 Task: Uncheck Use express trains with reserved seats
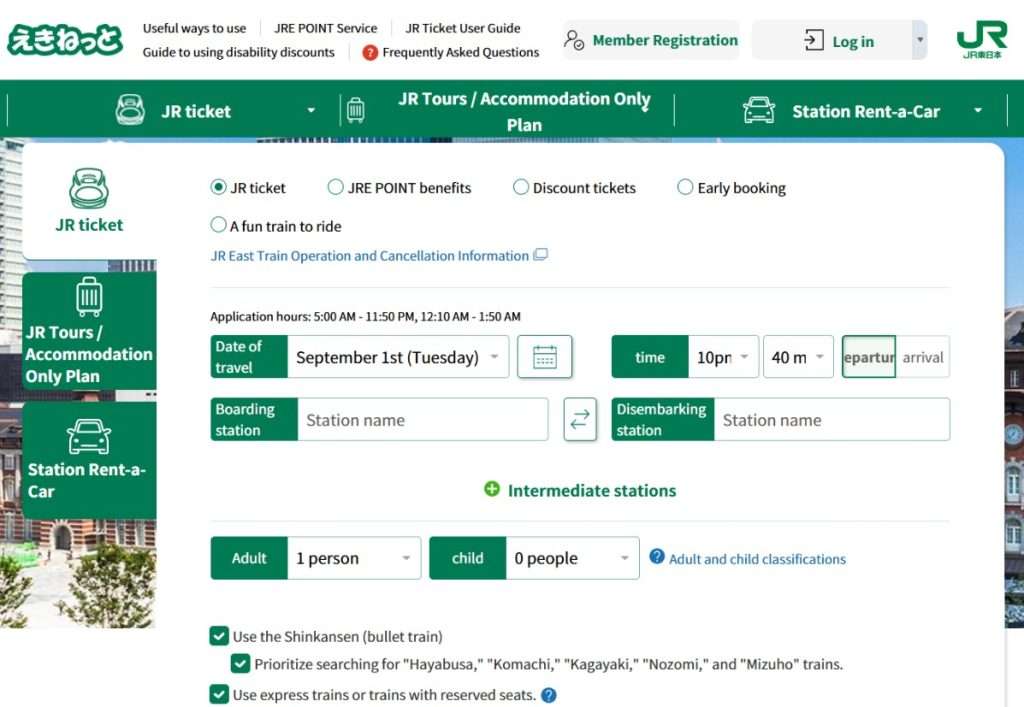[x=219, y=694]
